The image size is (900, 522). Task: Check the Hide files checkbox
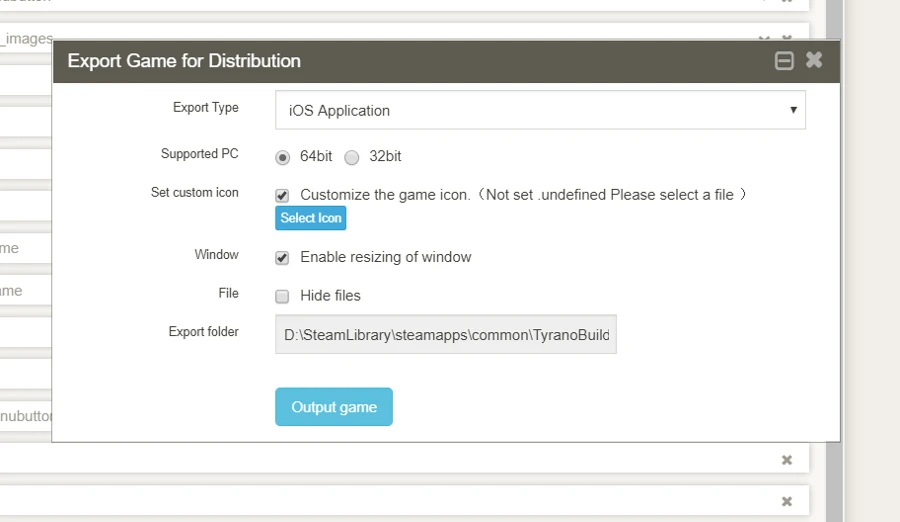283,296
